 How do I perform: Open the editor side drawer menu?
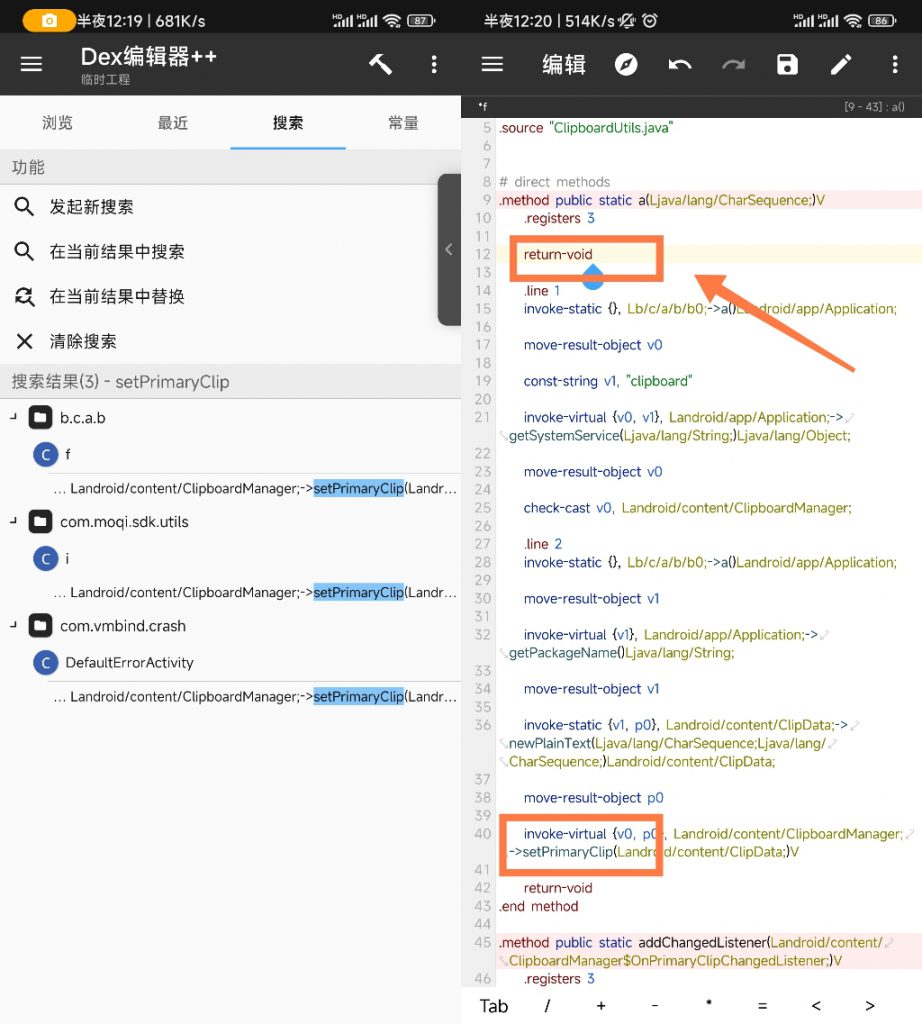(491, 63)
